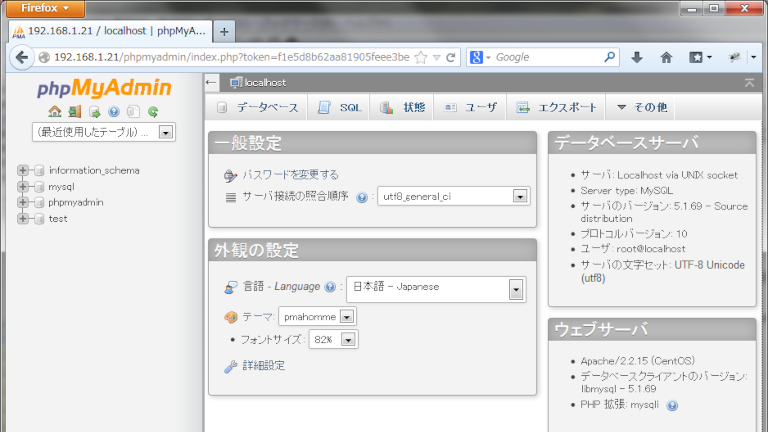
Task: Open help icon next to collation label
Action: click(361, 197)
